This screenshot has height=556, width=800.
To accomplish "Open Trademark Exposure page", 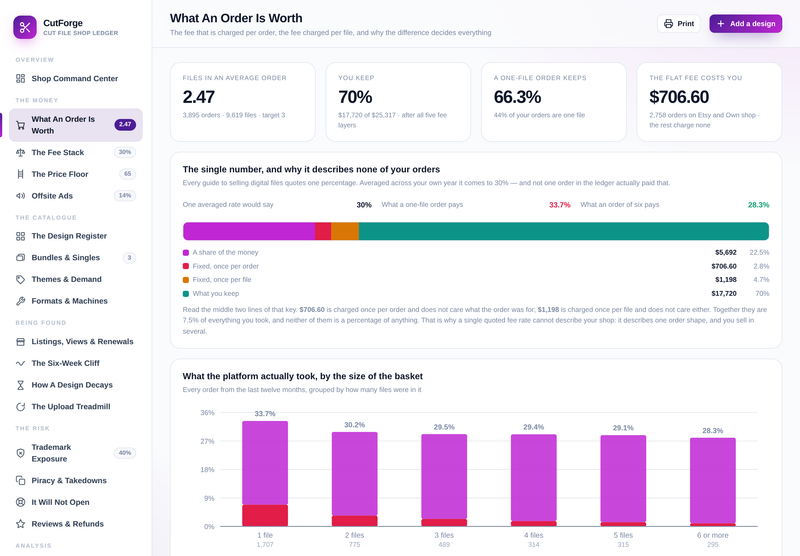I will [76, 453].
